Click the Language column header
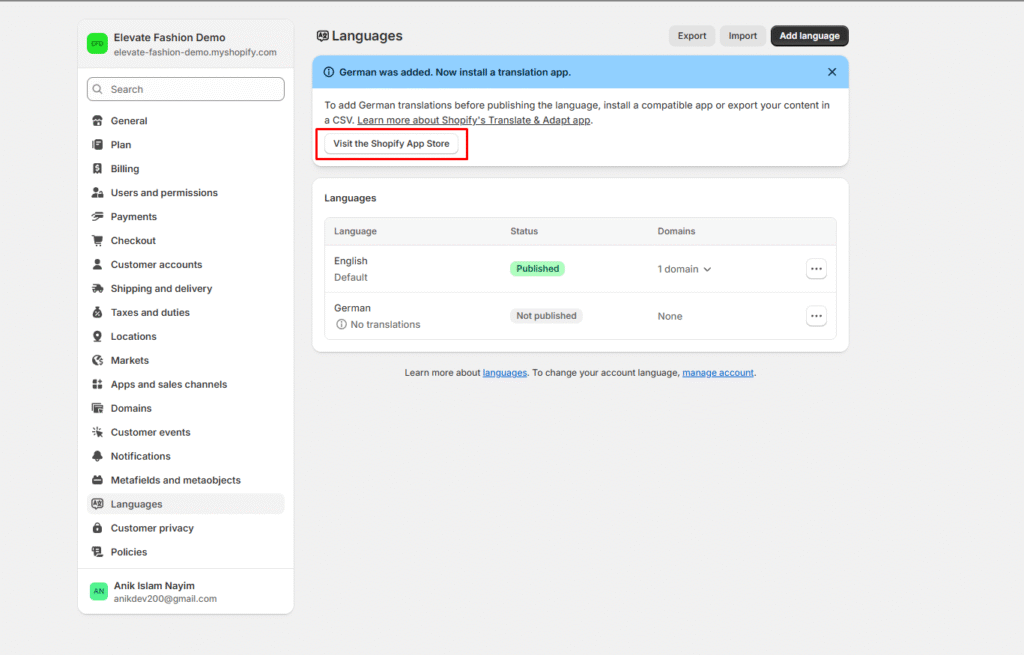The image size is (1024, 655). click(355, 231)
